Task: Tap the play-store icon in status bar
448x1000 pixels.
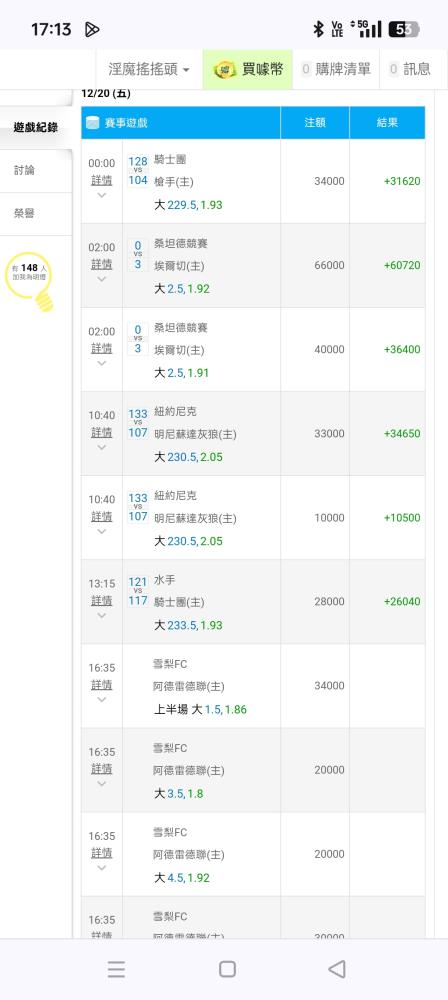Action: pos(91,29)
